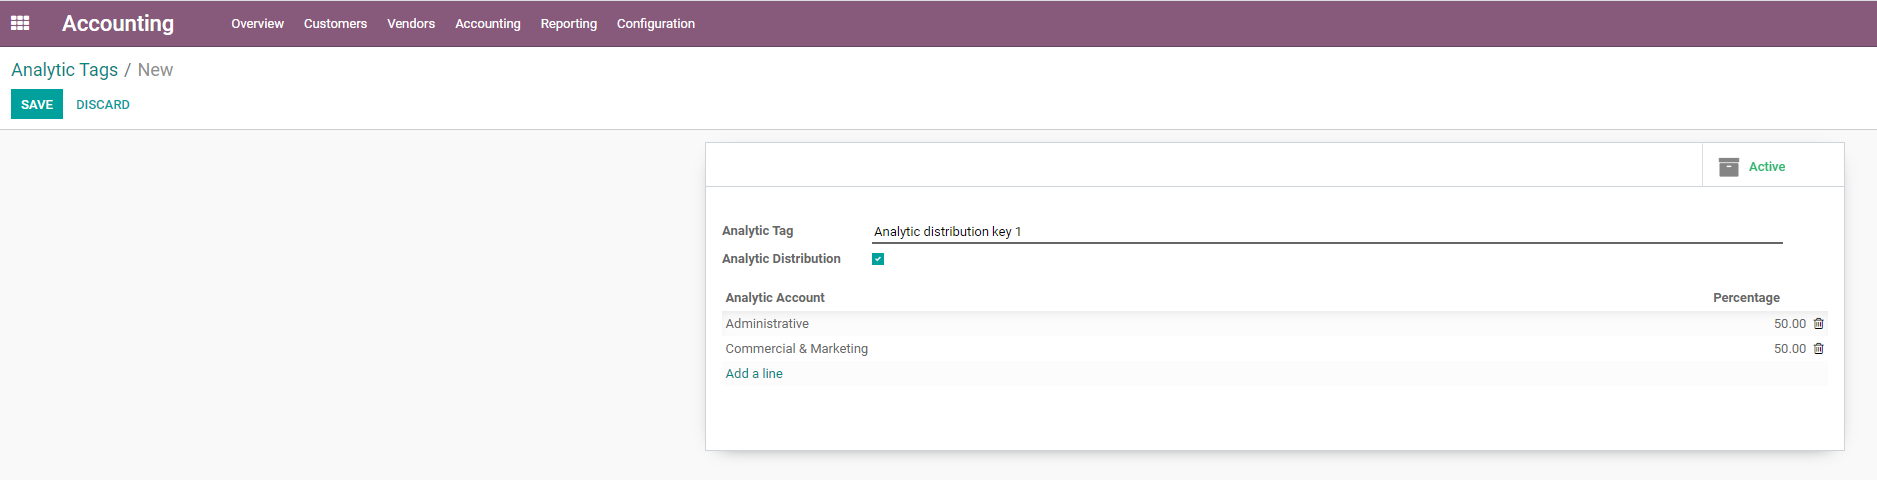The height and width of the screenshot is (480, 1877).
Task: Sort by the Analytic Account column header
Action: tap(775, 298)
